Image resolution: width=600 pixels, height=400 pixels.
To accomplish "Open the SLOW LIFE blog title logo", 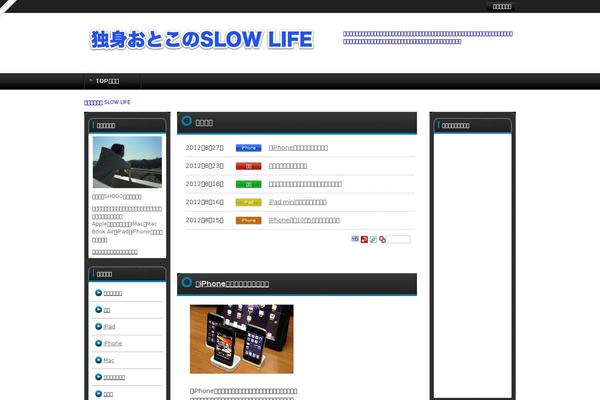I will click(202, 40).
